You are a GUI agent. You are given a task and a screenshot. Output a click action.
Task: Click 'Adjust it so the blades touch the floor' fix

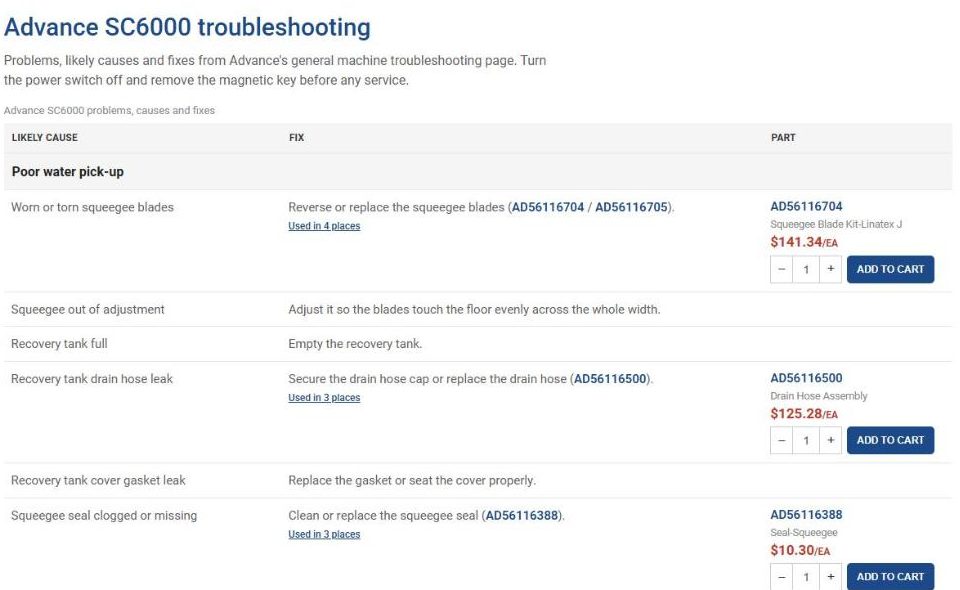pyautogui.click(x=474, y=310)
